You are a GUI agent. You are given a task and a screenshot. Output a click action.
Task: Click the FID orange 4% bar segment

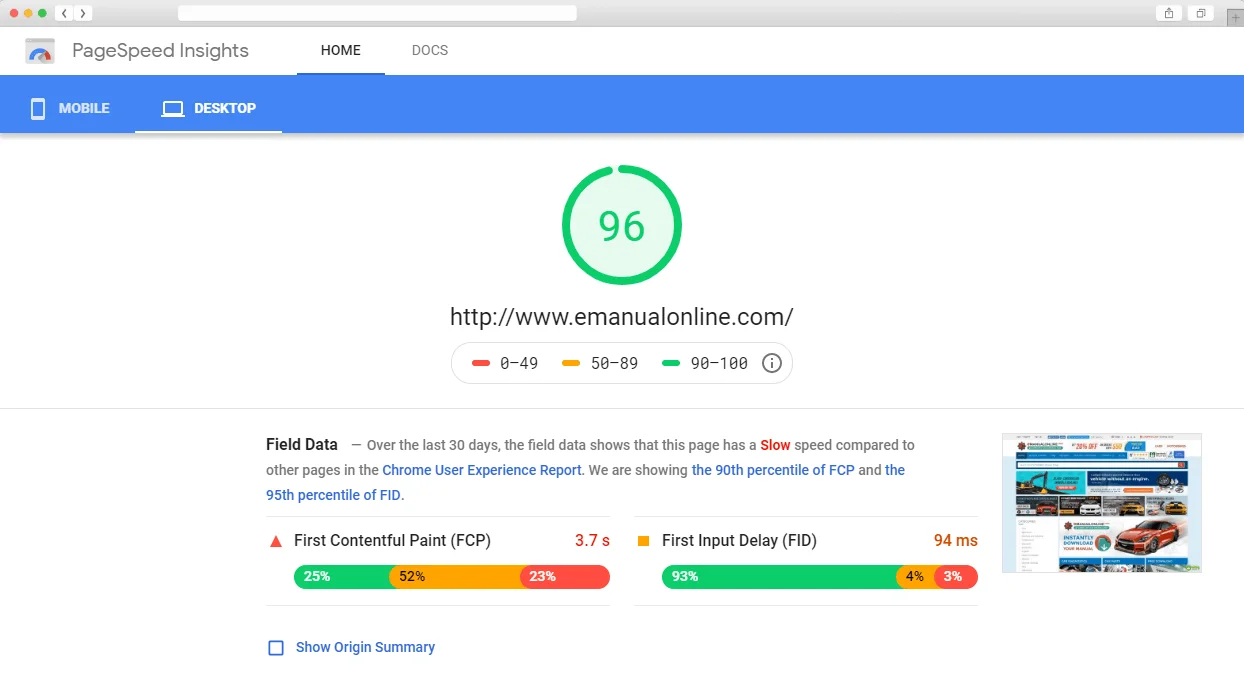(915, 577)
